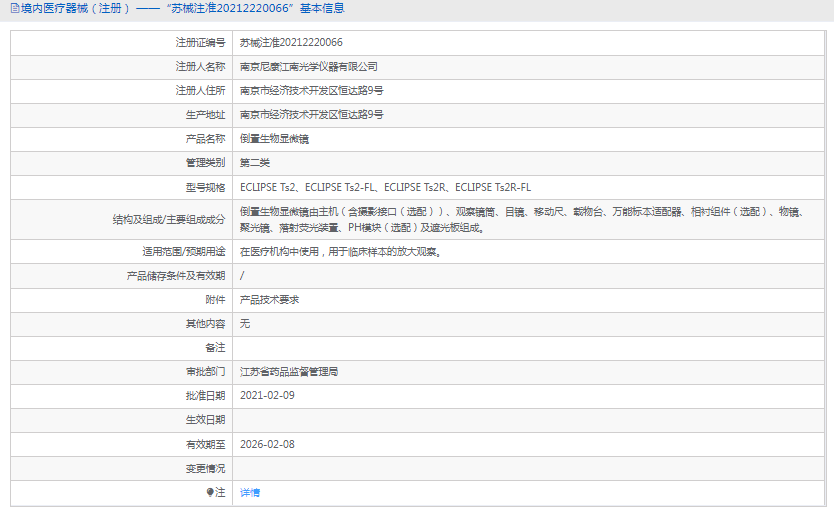Click the 注册人名称 label cell
The width and height of the screenshot is (834, 508).
(x=201, y=66)
